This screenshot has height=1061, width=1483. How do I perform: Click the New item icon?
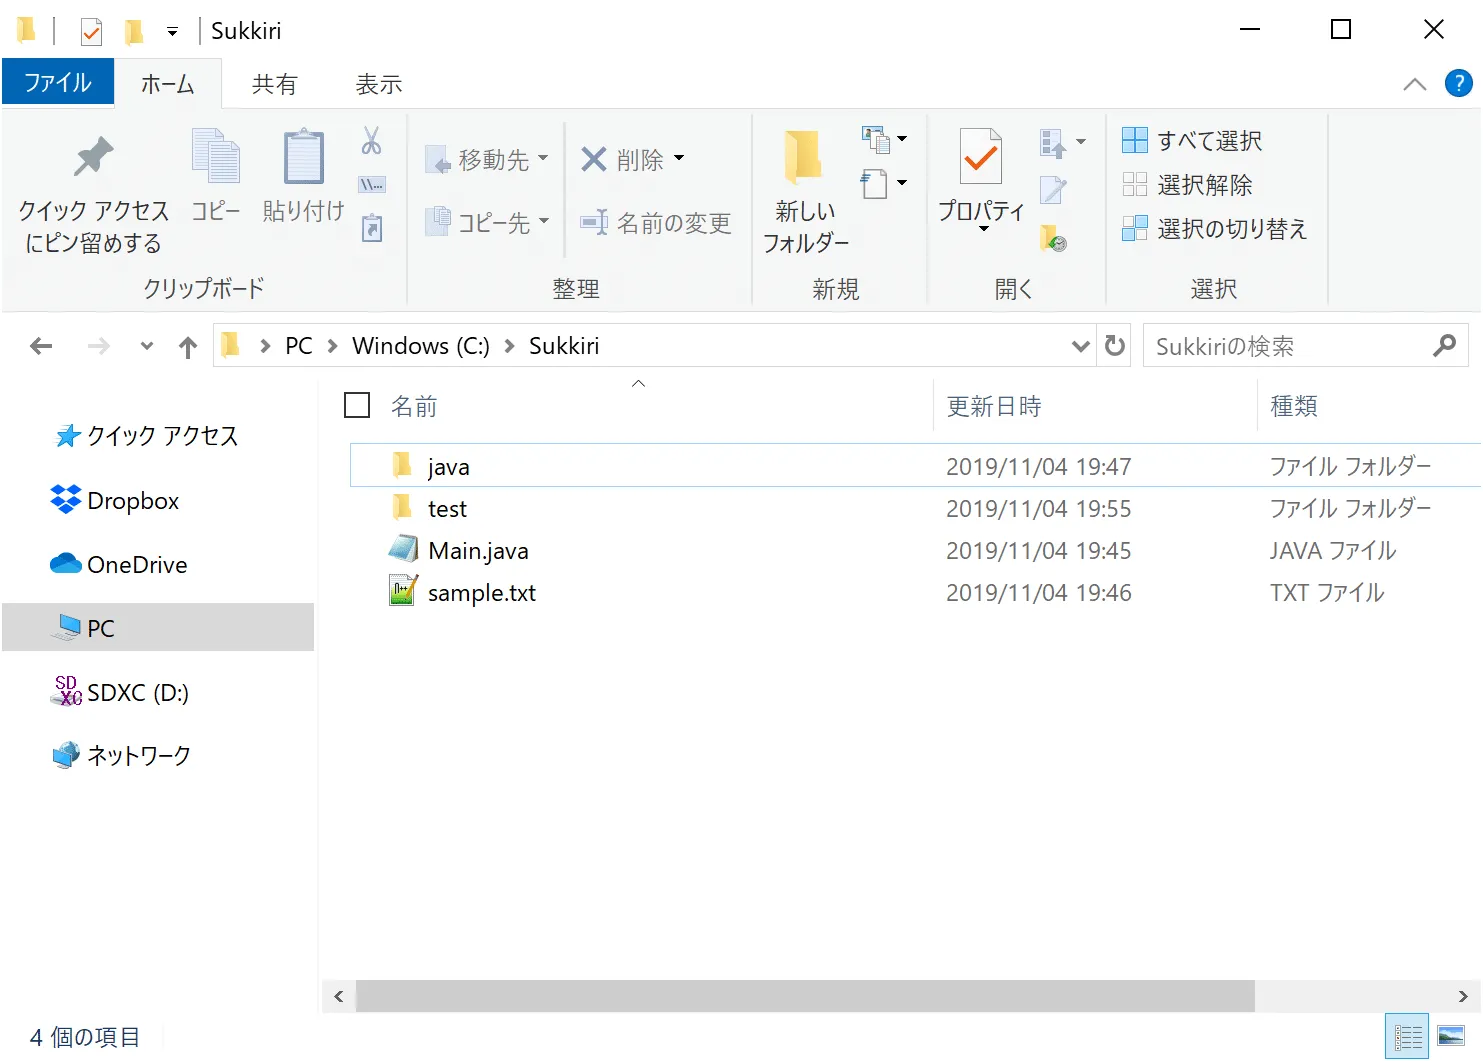[876, 140]
